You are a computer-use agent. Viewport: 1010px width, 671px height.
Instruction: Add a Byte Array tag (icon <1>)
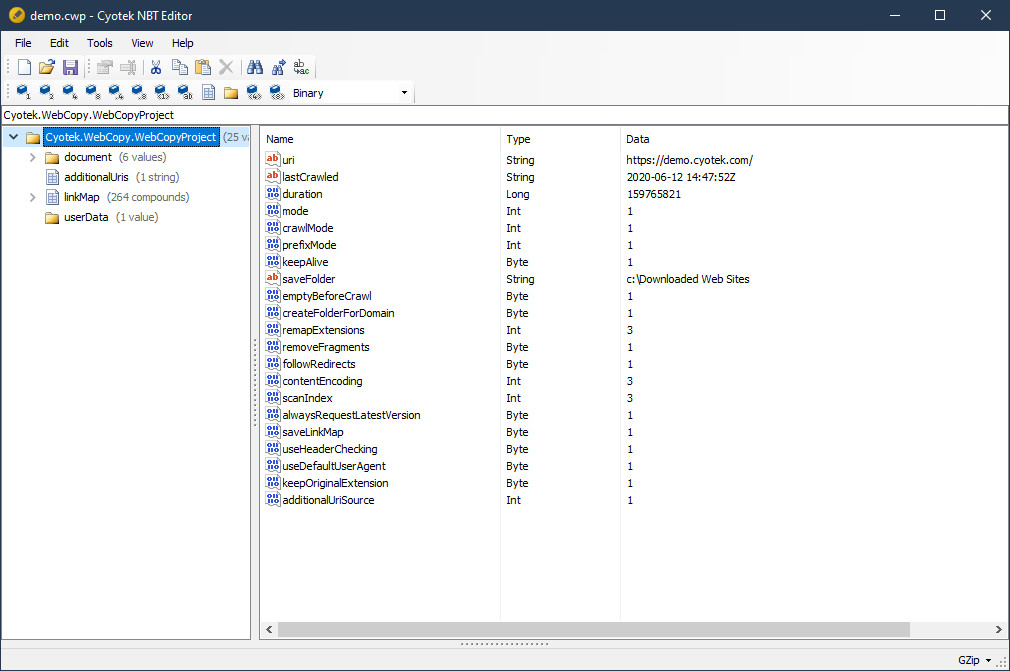(x=162, y=92)
